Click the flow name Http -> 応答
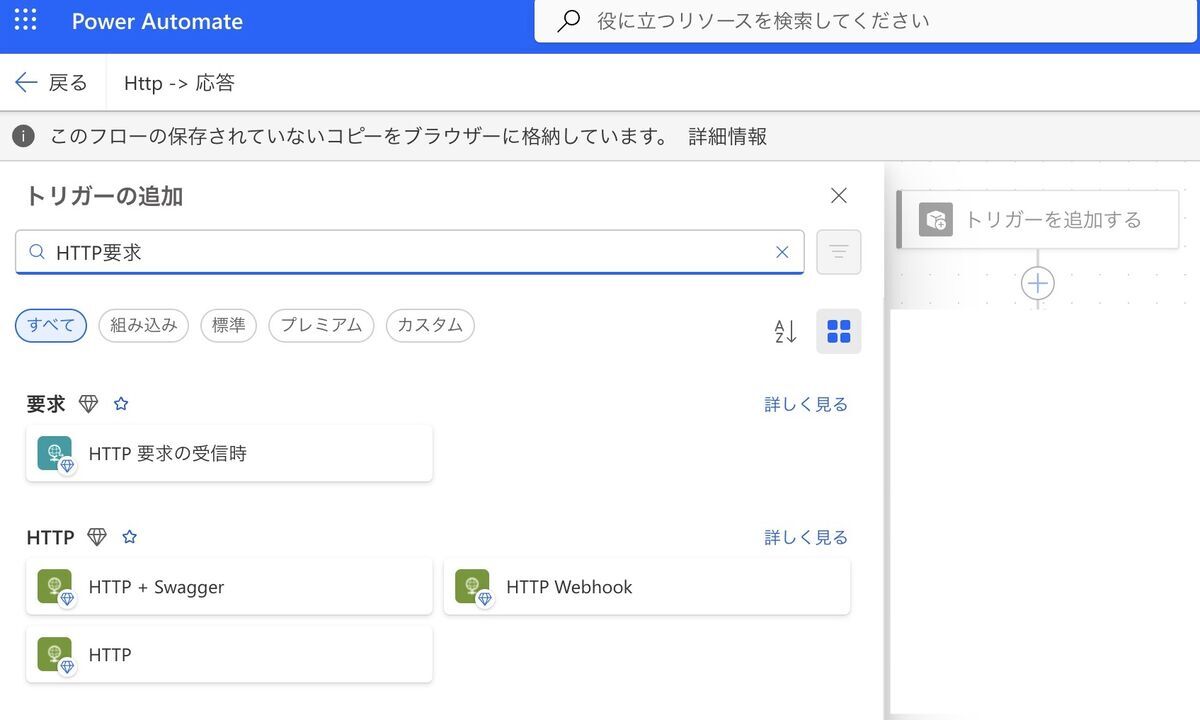The width and height of the screenshot is (1200, 720). coord(179,83)
